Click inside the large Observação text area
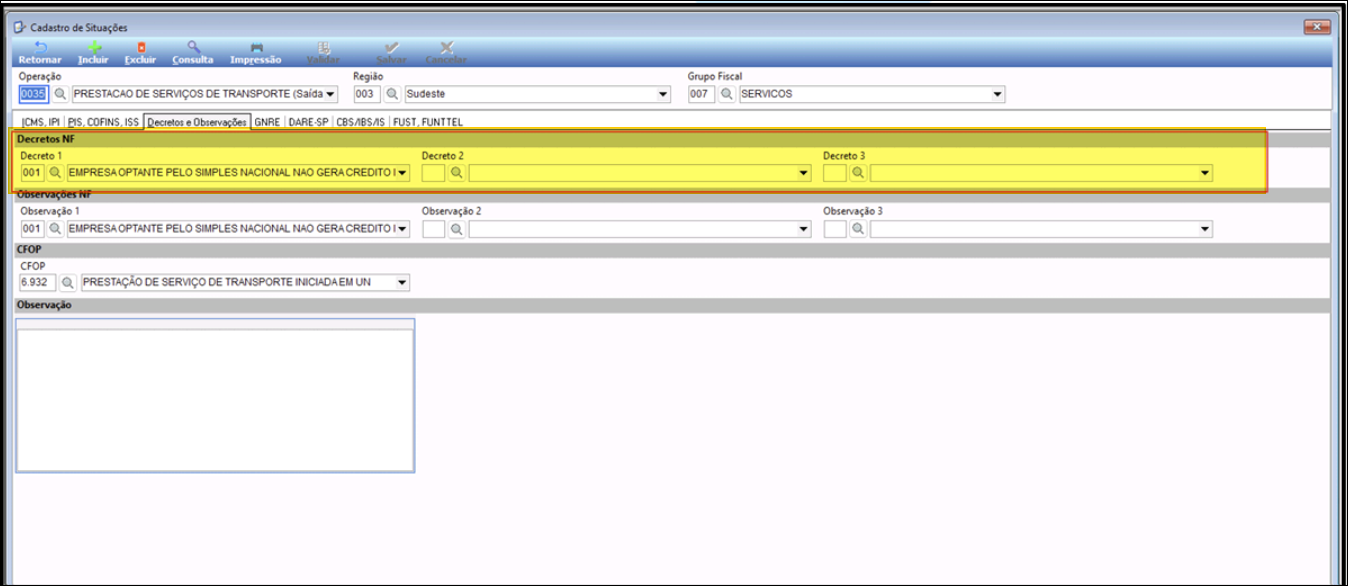This screenshot has width=1348, height=586. click(216, 396)
